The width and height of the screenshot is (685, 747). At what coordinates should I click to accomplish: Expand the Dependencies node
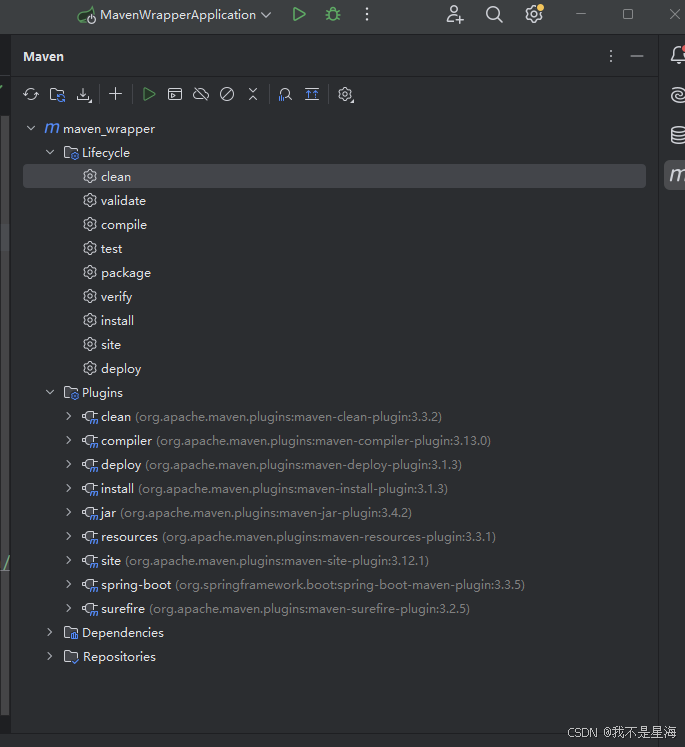[50, 632]
